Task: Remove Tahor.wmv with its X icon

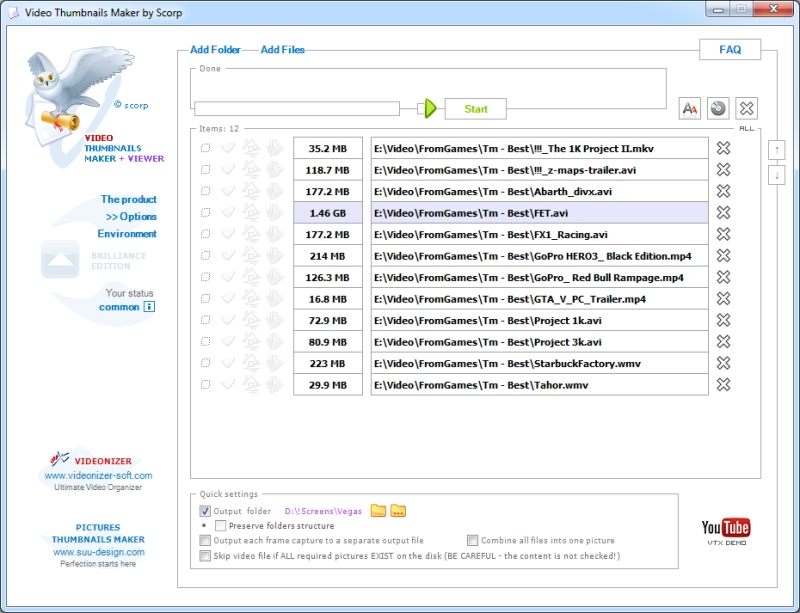Action: coord(723,384)
